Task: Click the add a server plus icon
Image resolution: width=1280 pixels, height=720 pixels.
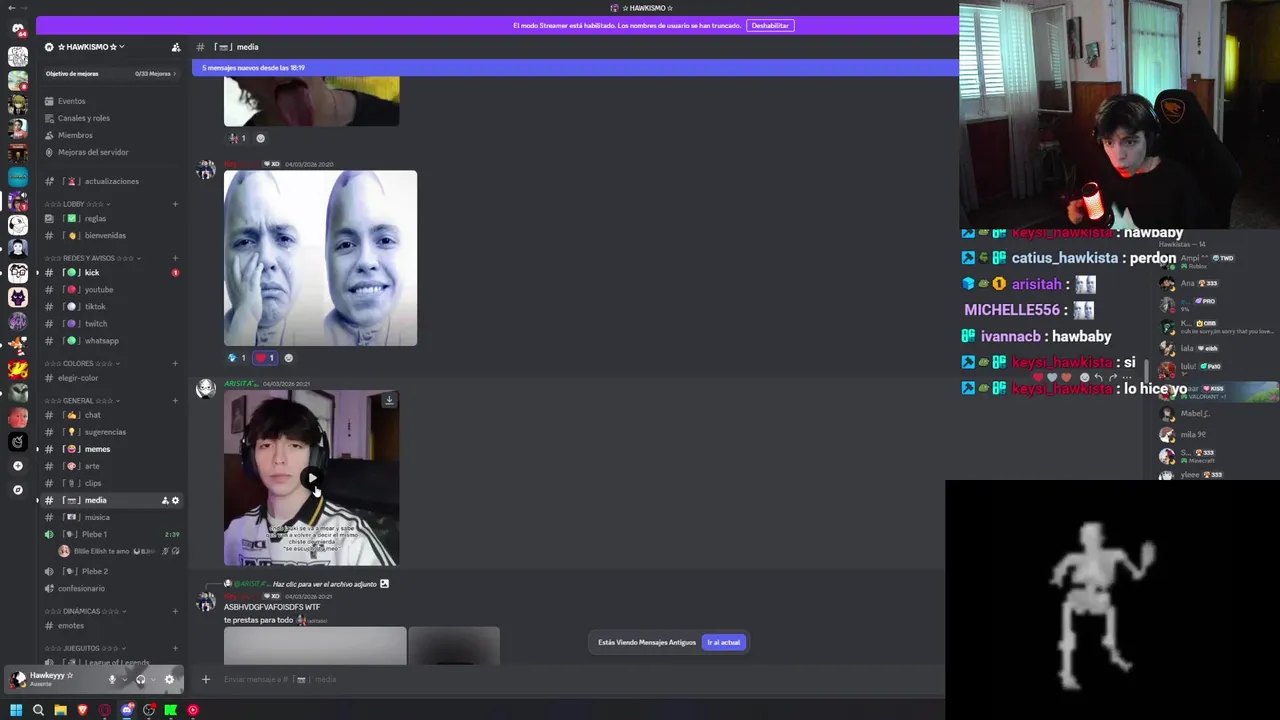Action: (18, 466)
